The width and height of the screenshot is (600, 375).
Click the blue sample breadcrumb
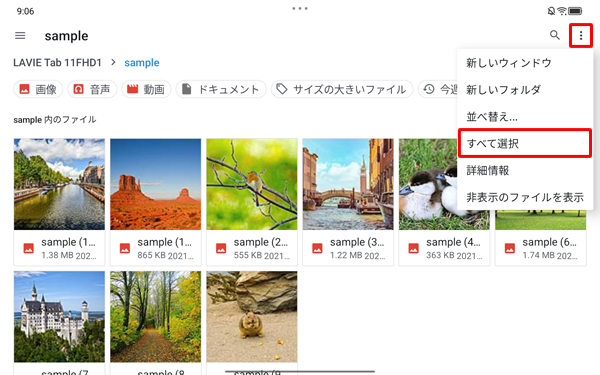pos(142,62)
